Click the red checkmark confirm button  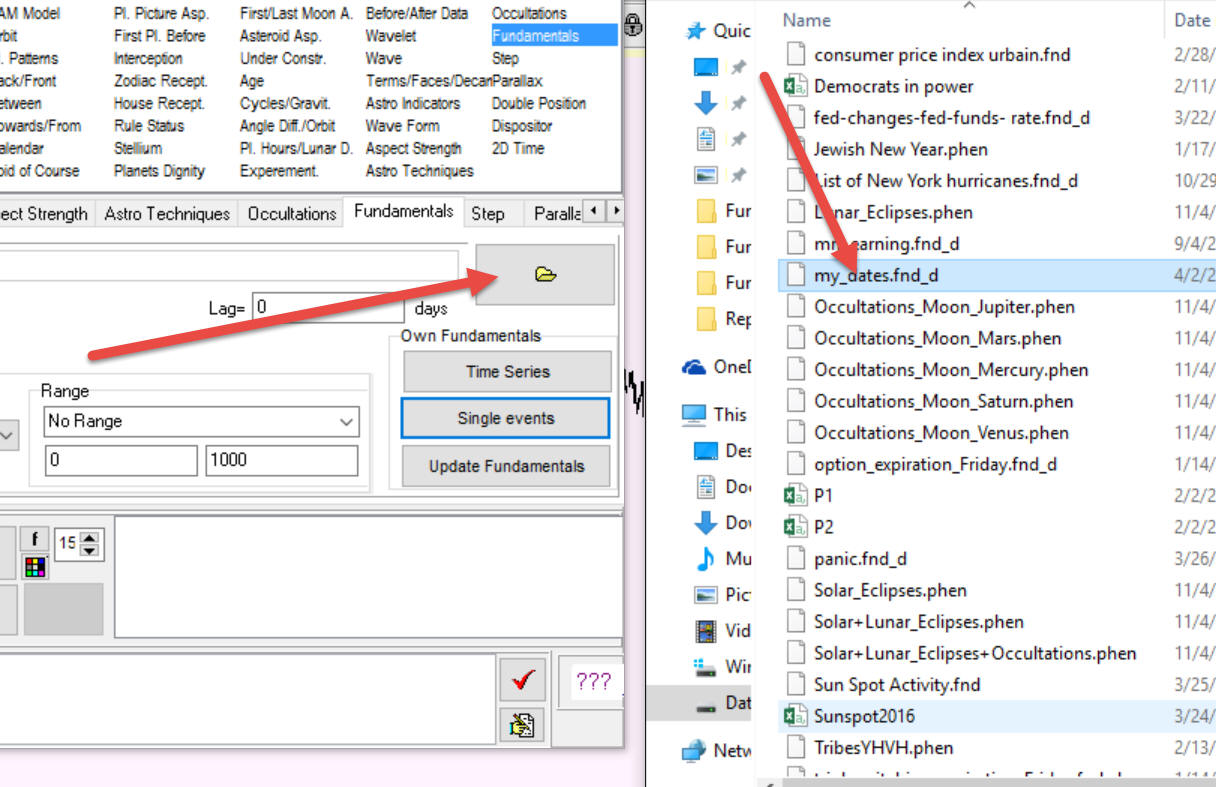521,681
